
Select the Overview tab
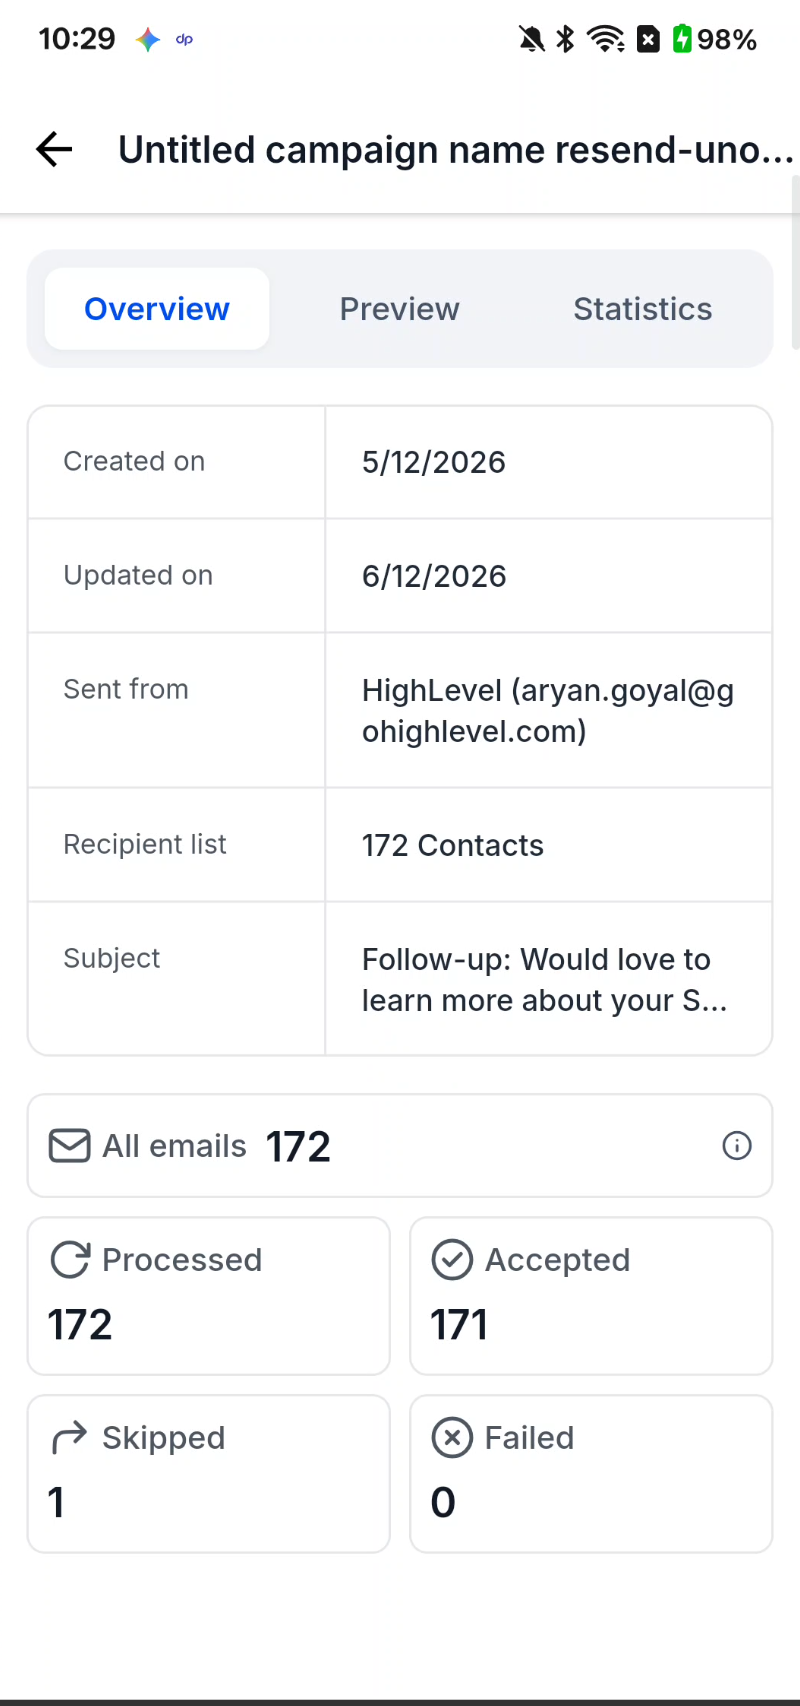tap(157, 309)
